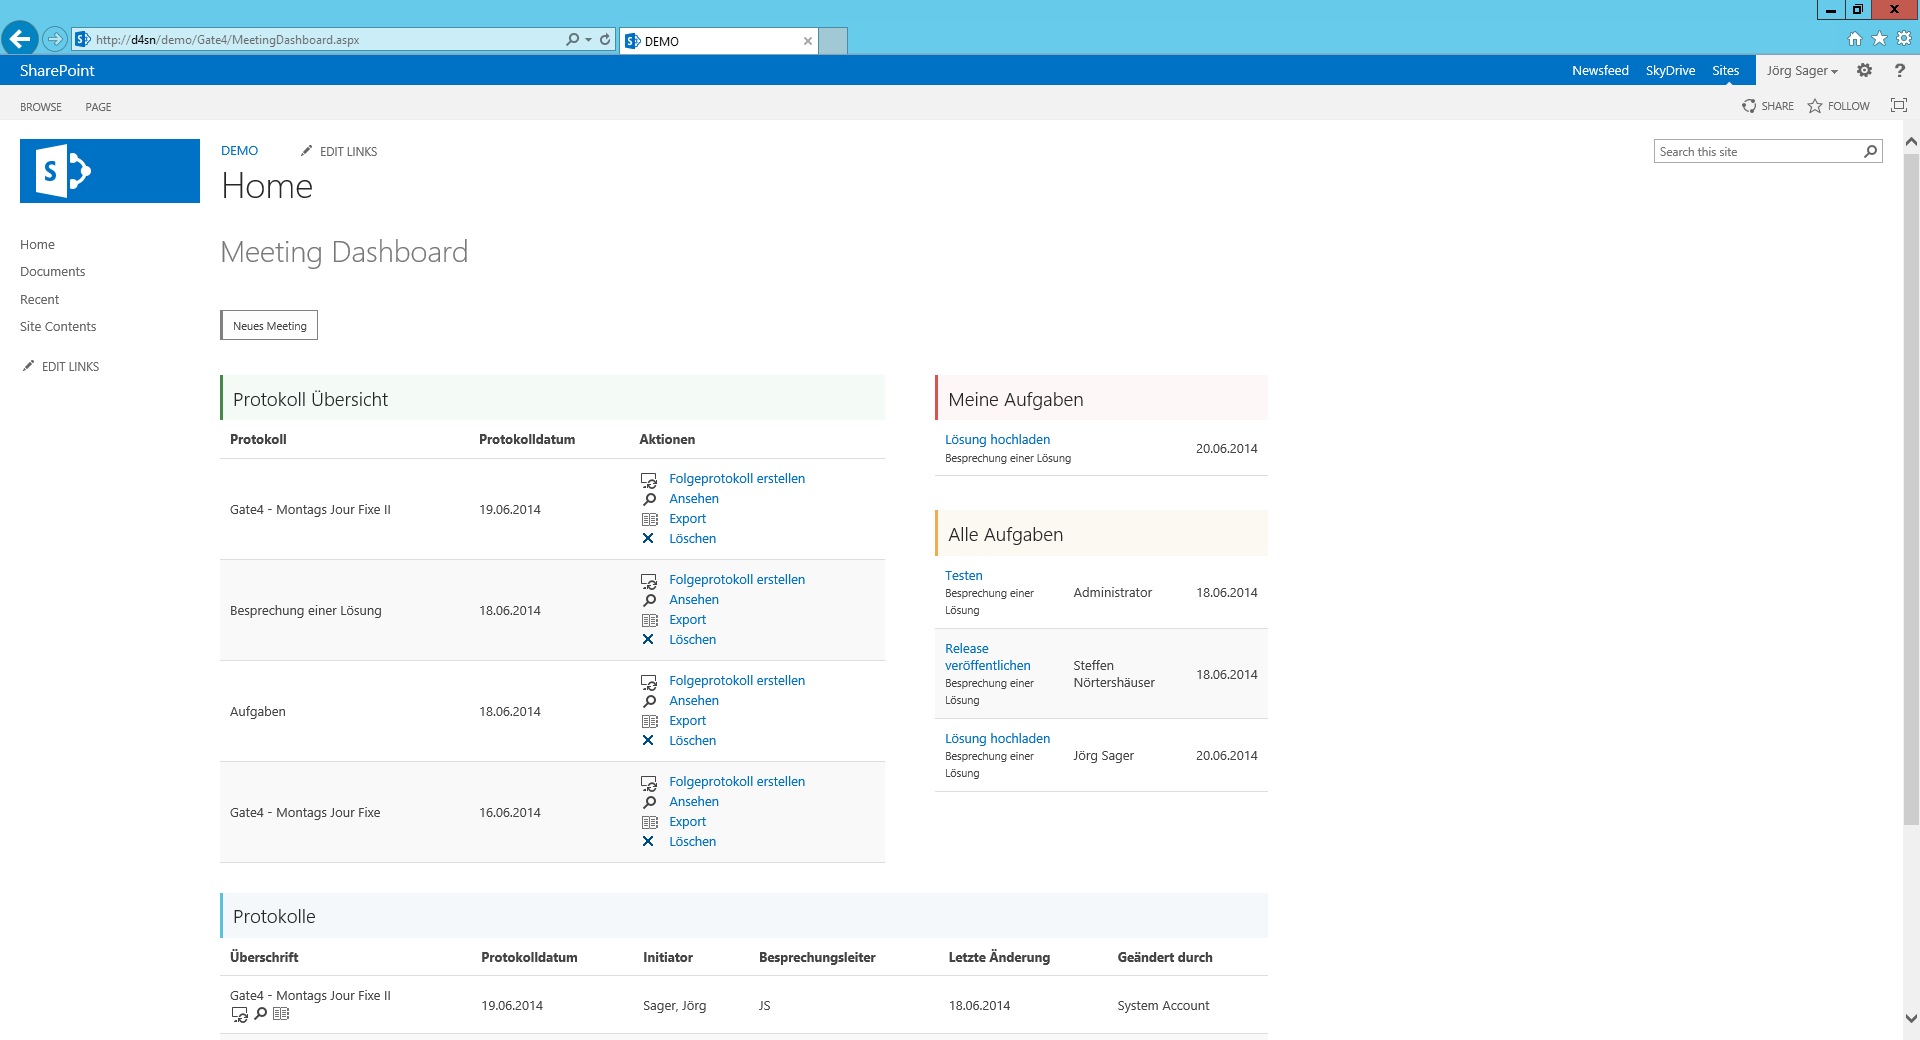
Task: Click Folgeprotokoll erstellen link in Aufgaben row
Action: (x=737, y=680)
